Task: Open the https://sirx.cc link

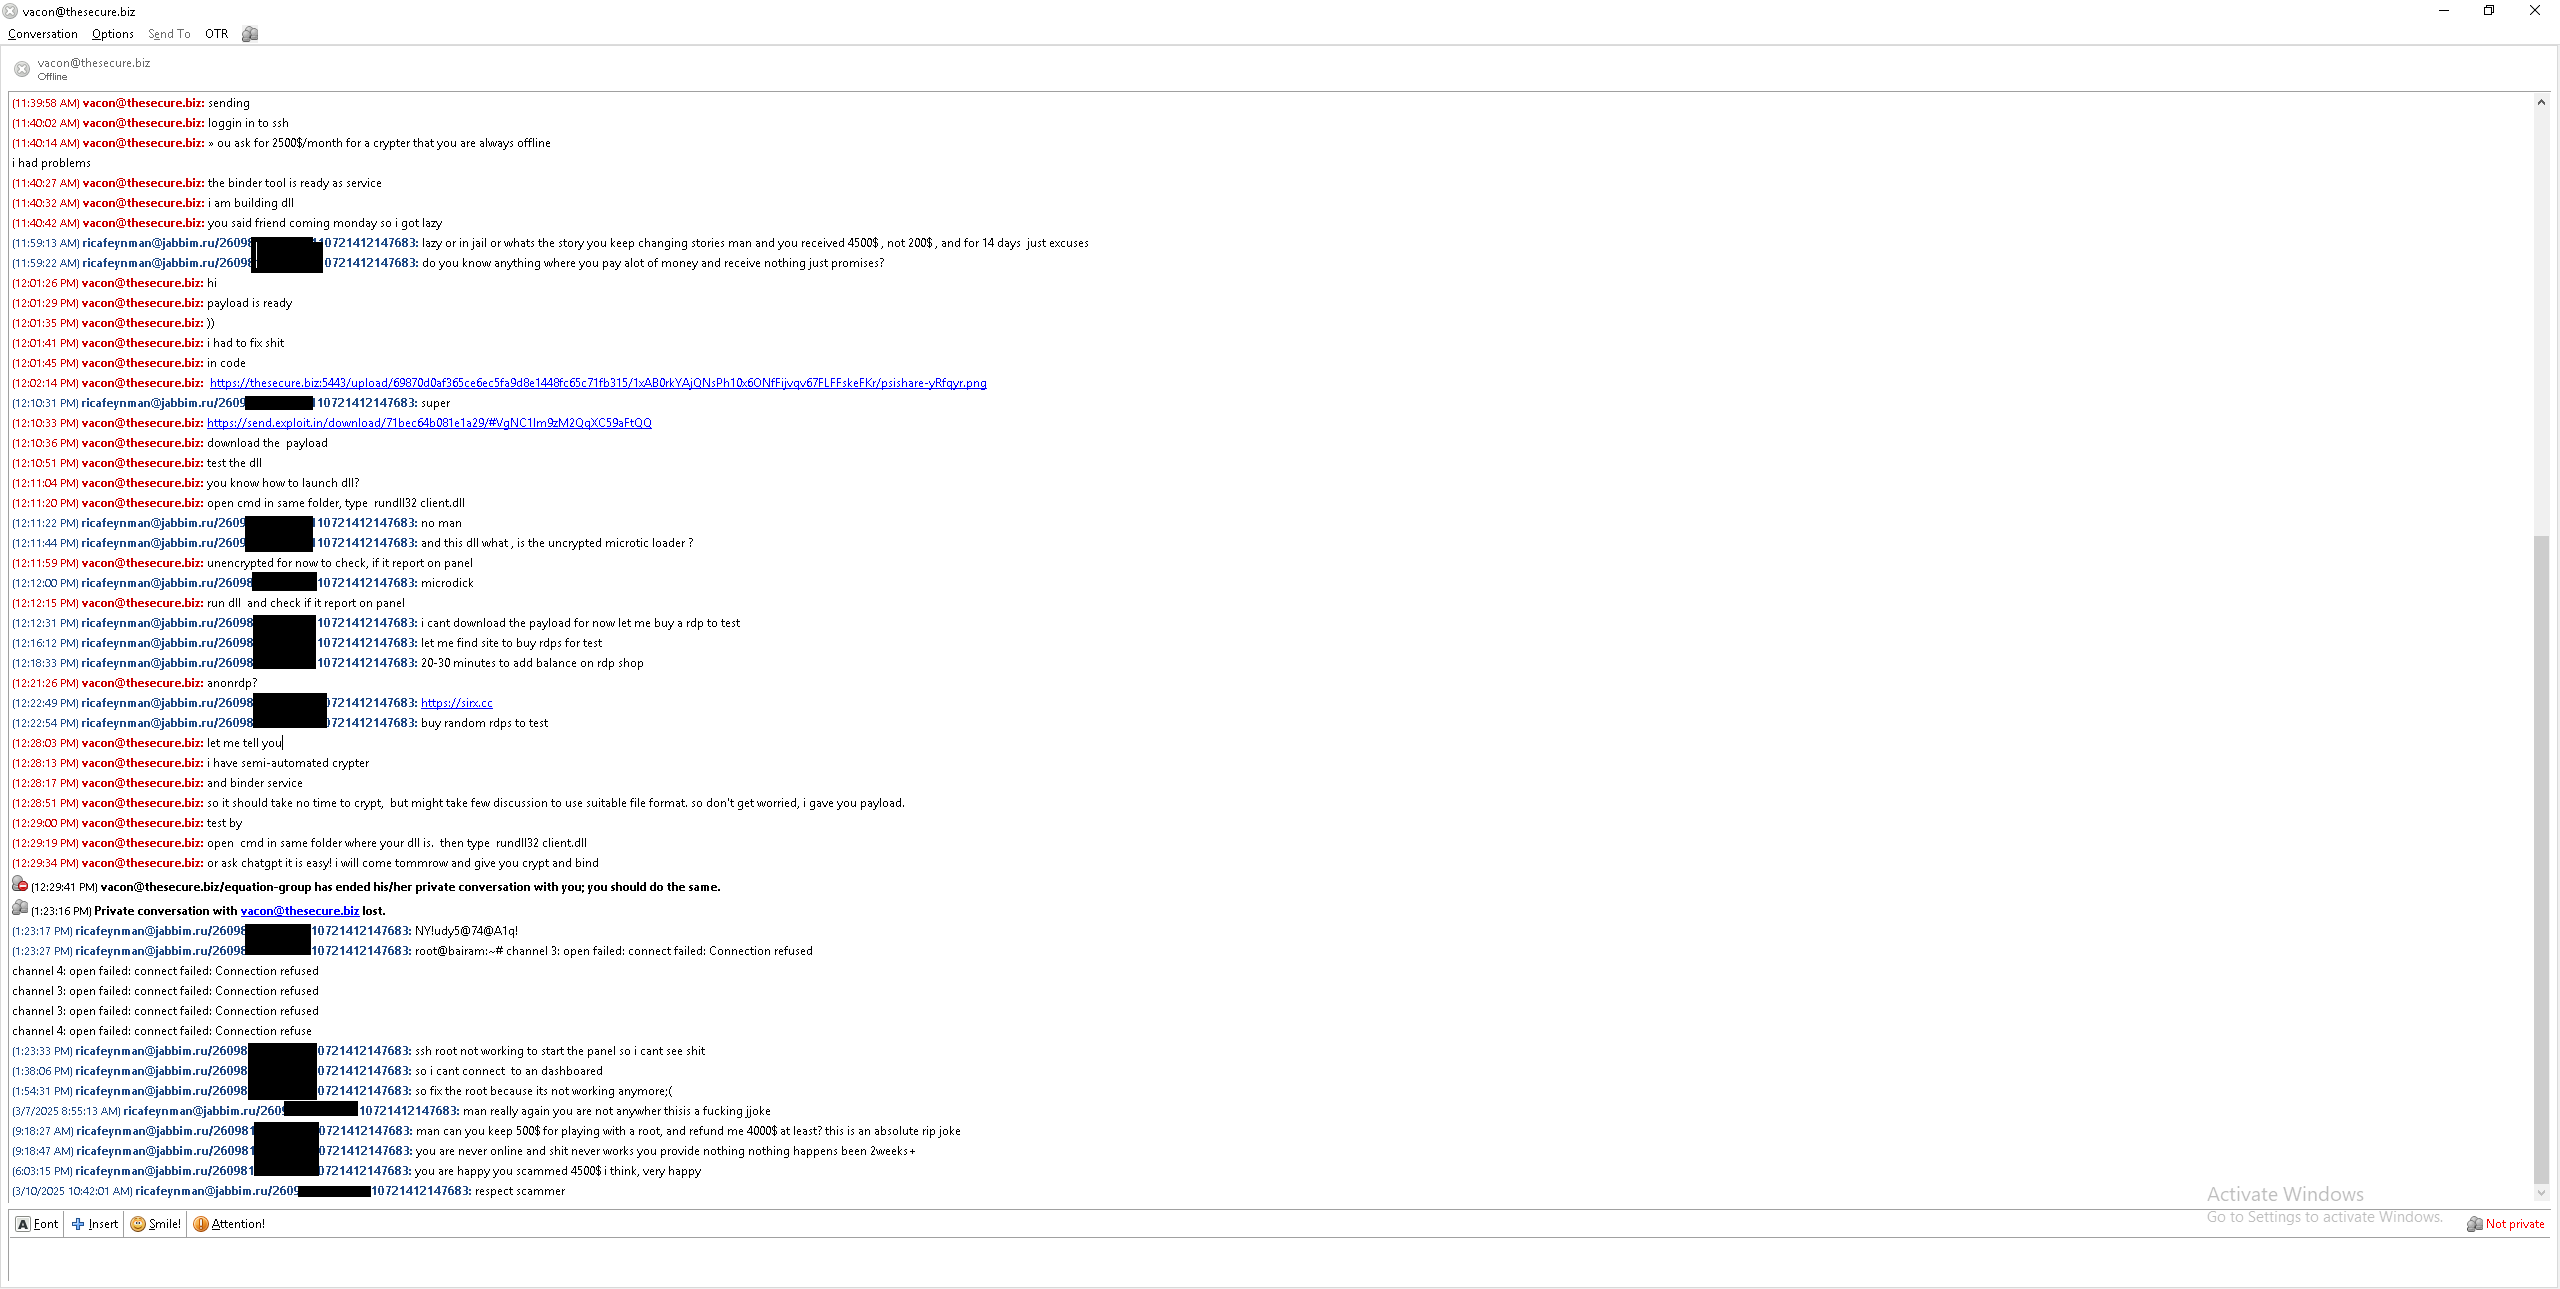Action: (x=456, y=703)
